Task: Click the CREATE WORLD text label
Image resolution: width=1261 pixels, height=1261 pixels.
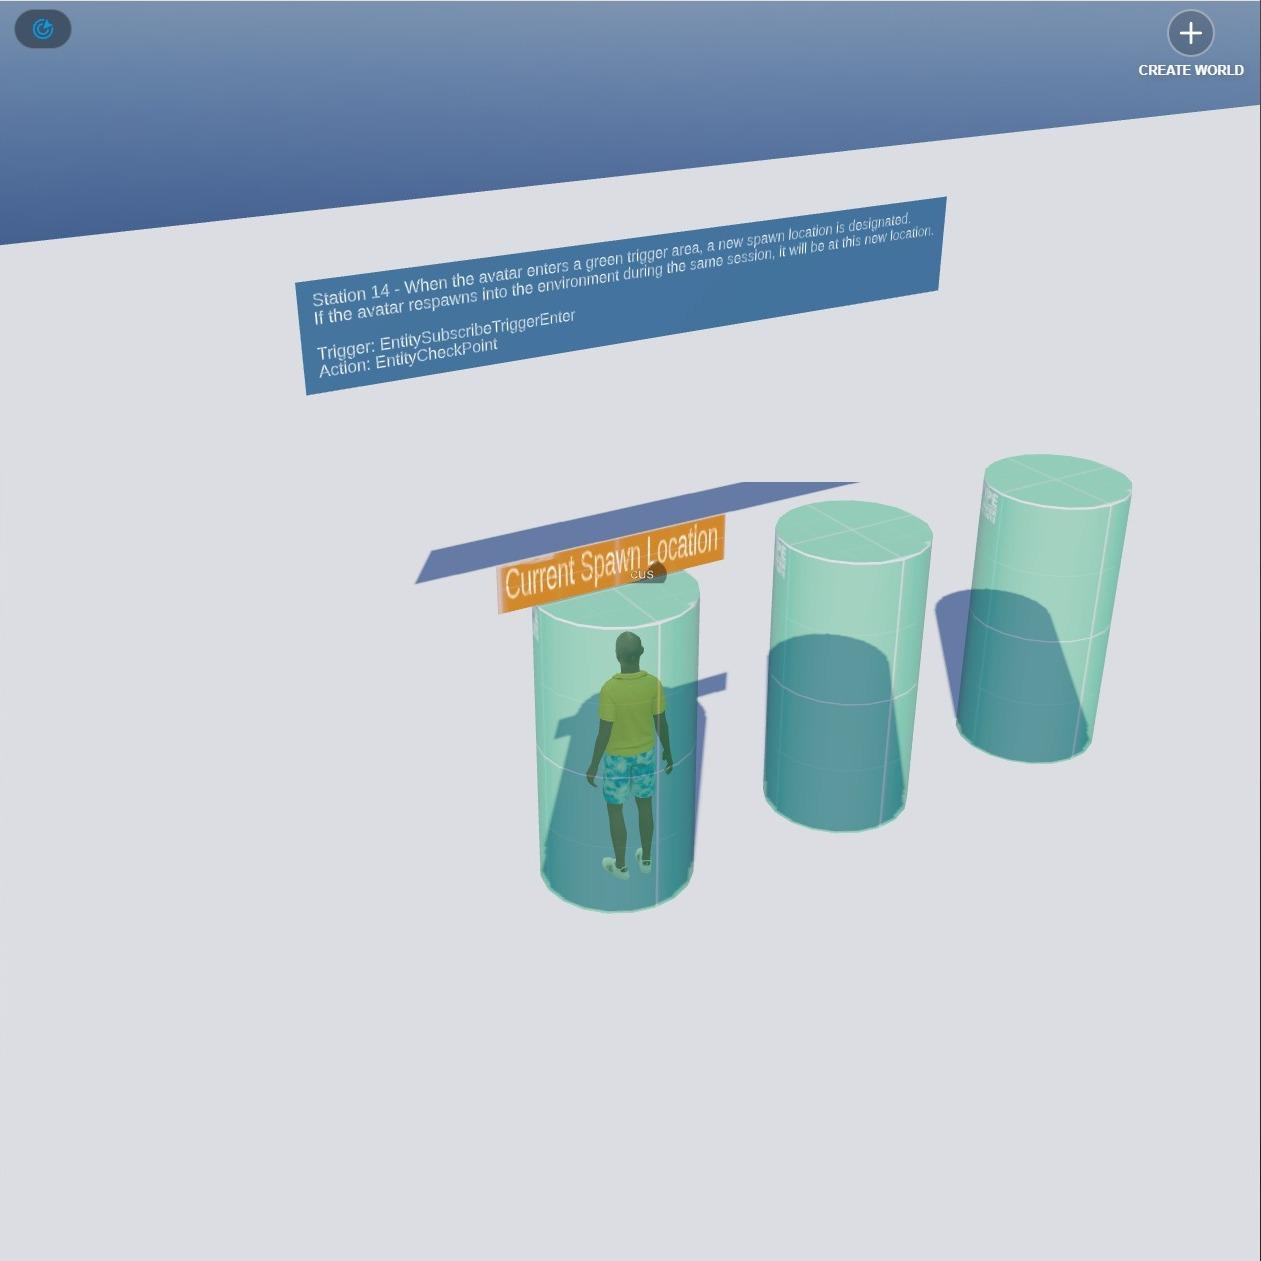Action: (x=1190, y=70)
